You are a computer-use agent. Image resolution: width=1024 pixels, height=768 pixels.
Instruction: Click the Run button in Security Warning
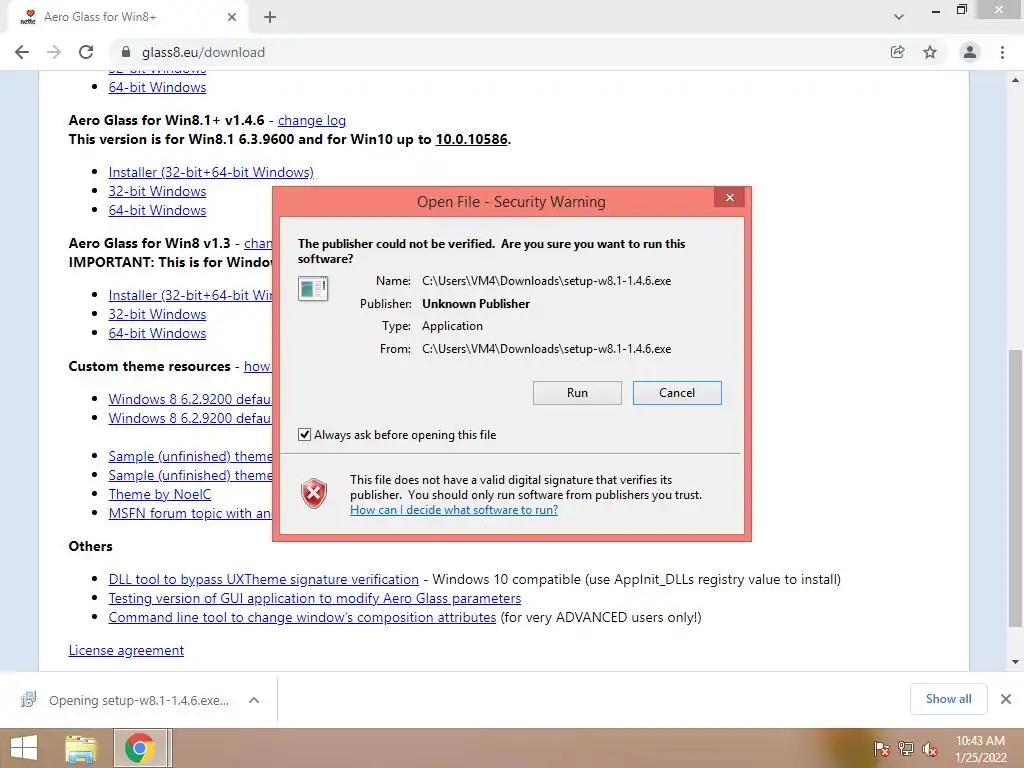coord(577,392)
